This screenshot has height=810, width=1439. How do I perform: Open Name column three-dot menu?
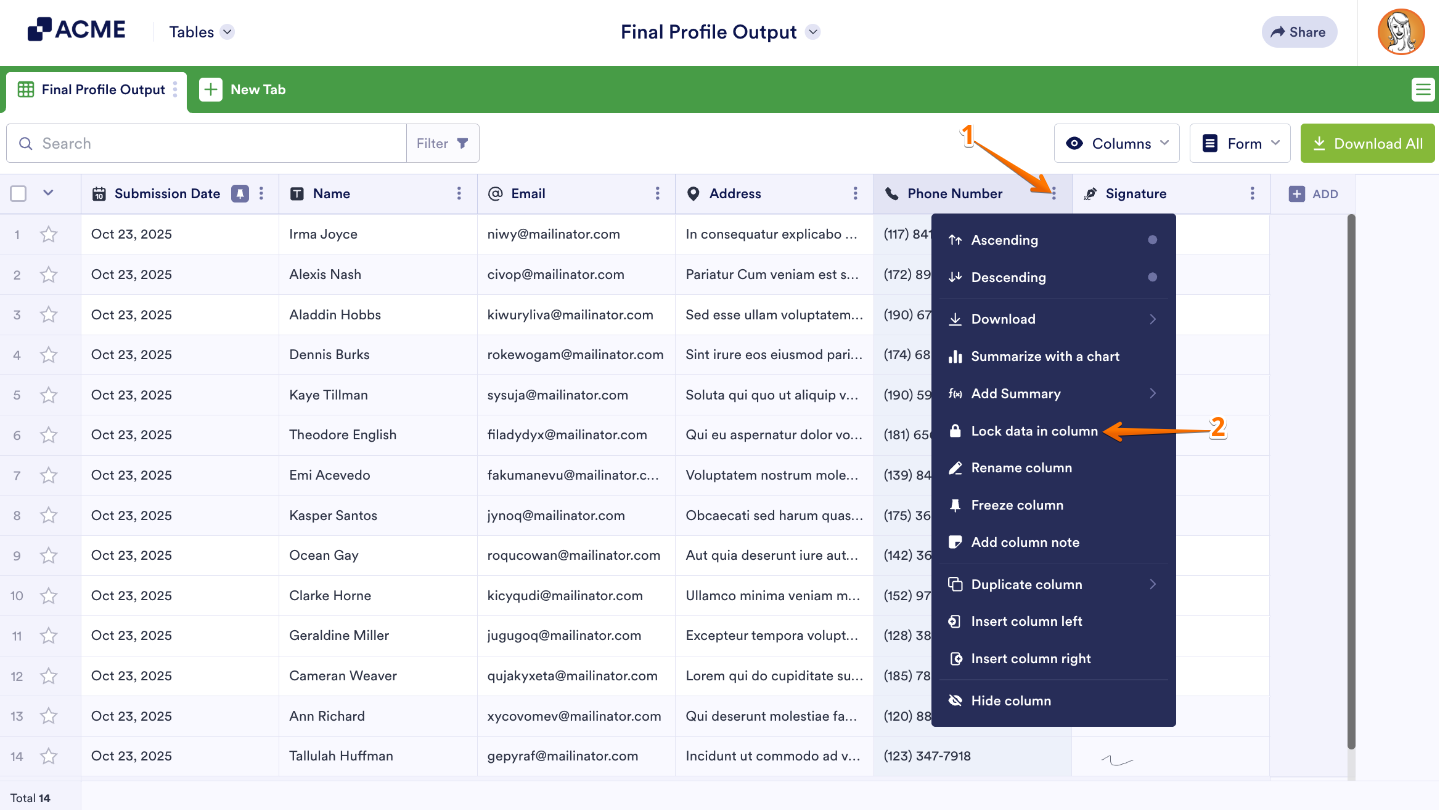(459, 194)
